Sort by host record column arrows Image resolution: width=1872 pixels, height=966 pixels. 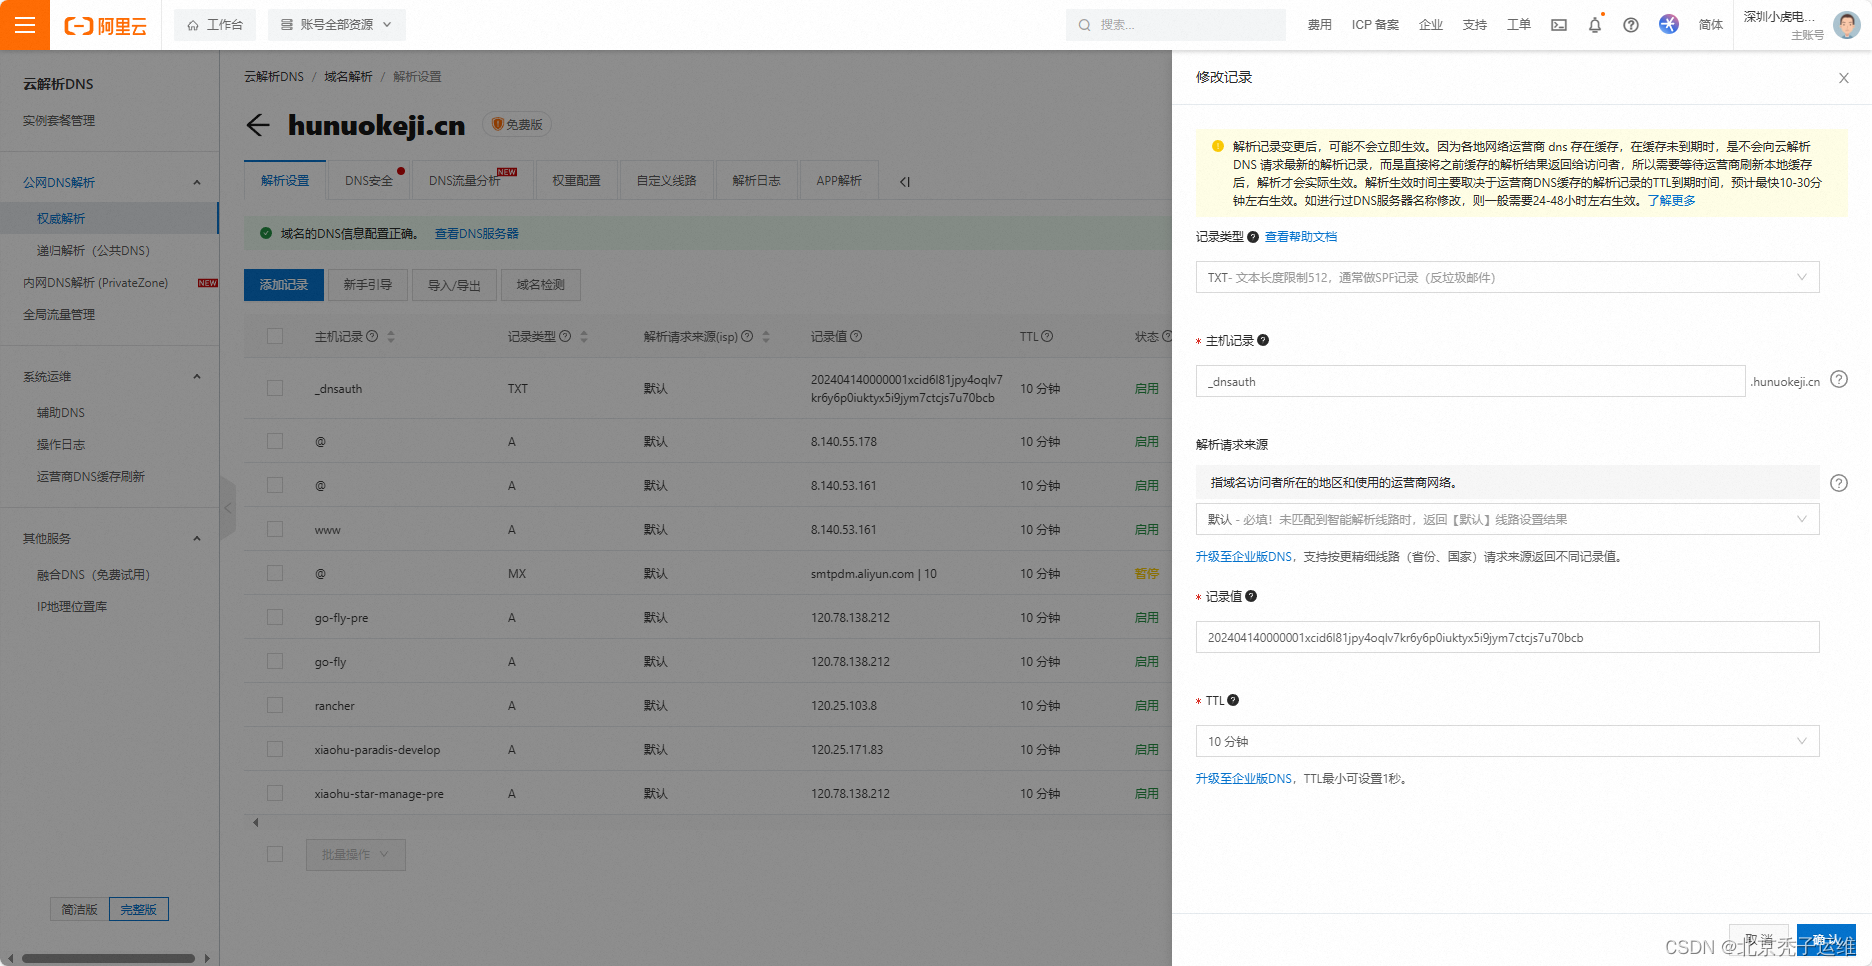point(391,337)
